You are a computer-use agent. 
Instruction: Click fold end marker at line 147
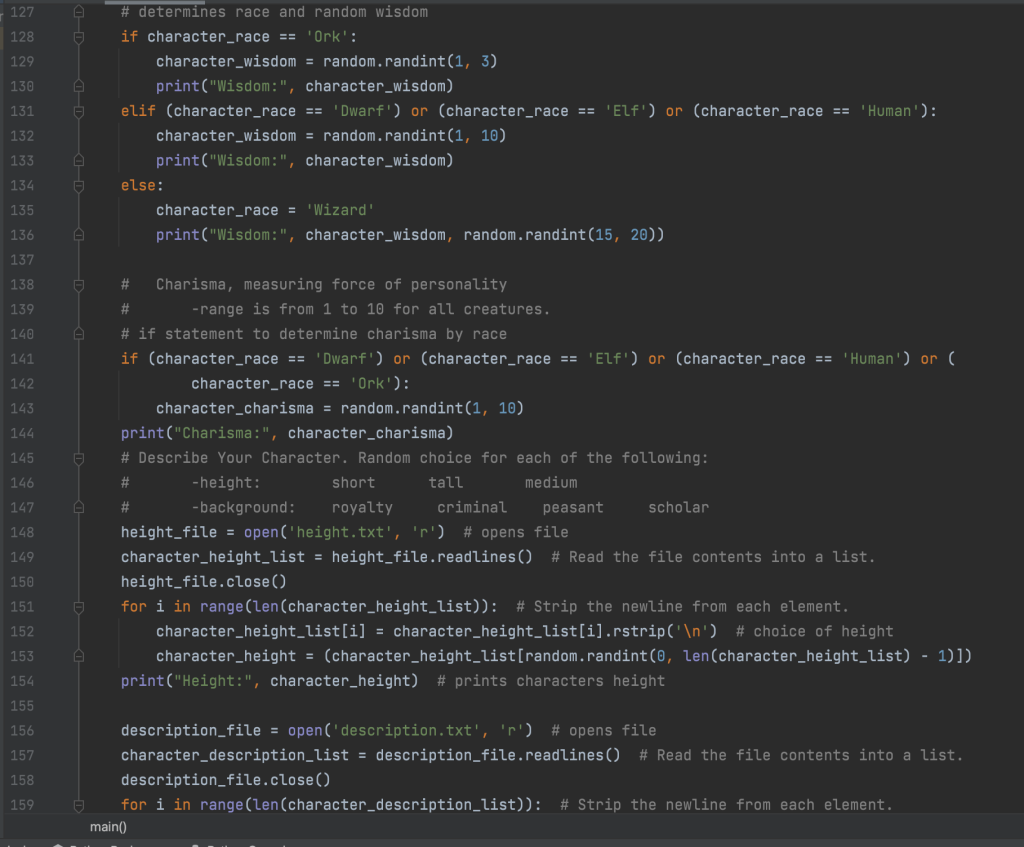pos(79,508)
